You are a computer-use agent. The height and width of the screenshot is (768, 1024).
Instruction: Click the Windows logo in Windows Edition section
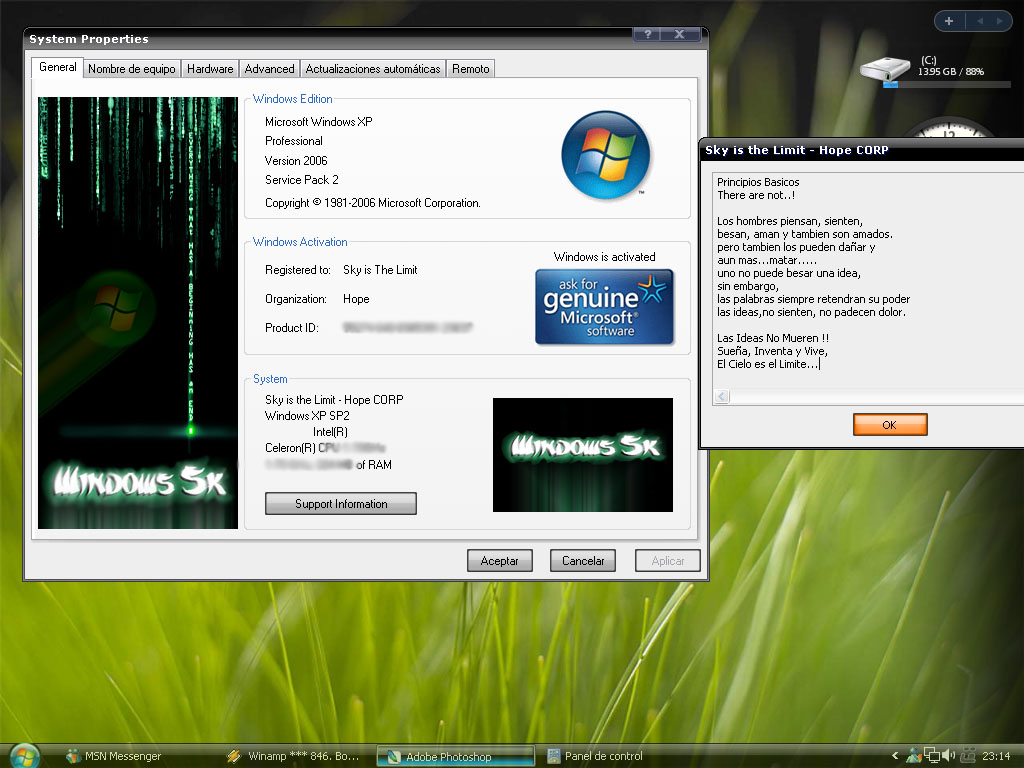click(605, 155)
